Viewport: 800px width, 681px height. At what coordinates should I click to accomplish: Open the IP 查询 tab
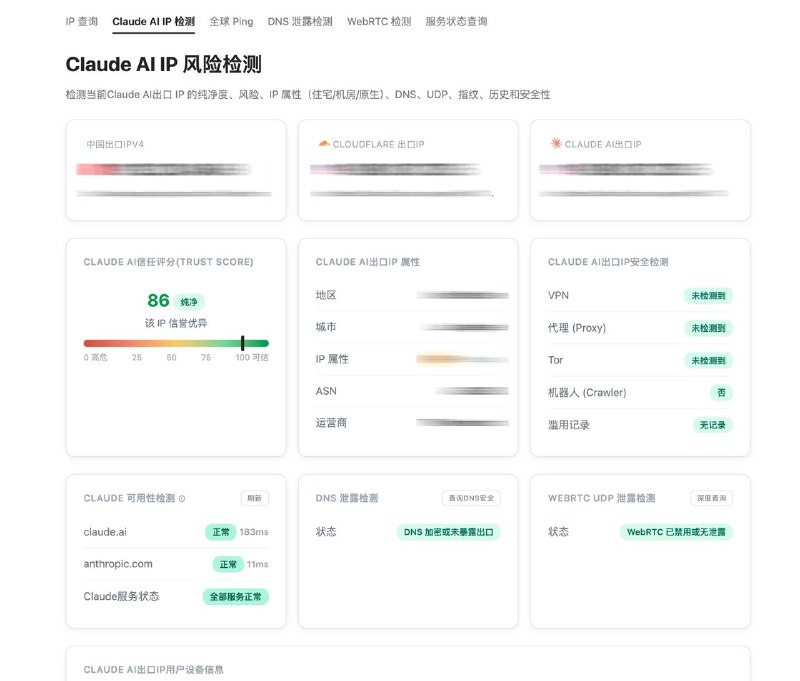pos(82,21)
